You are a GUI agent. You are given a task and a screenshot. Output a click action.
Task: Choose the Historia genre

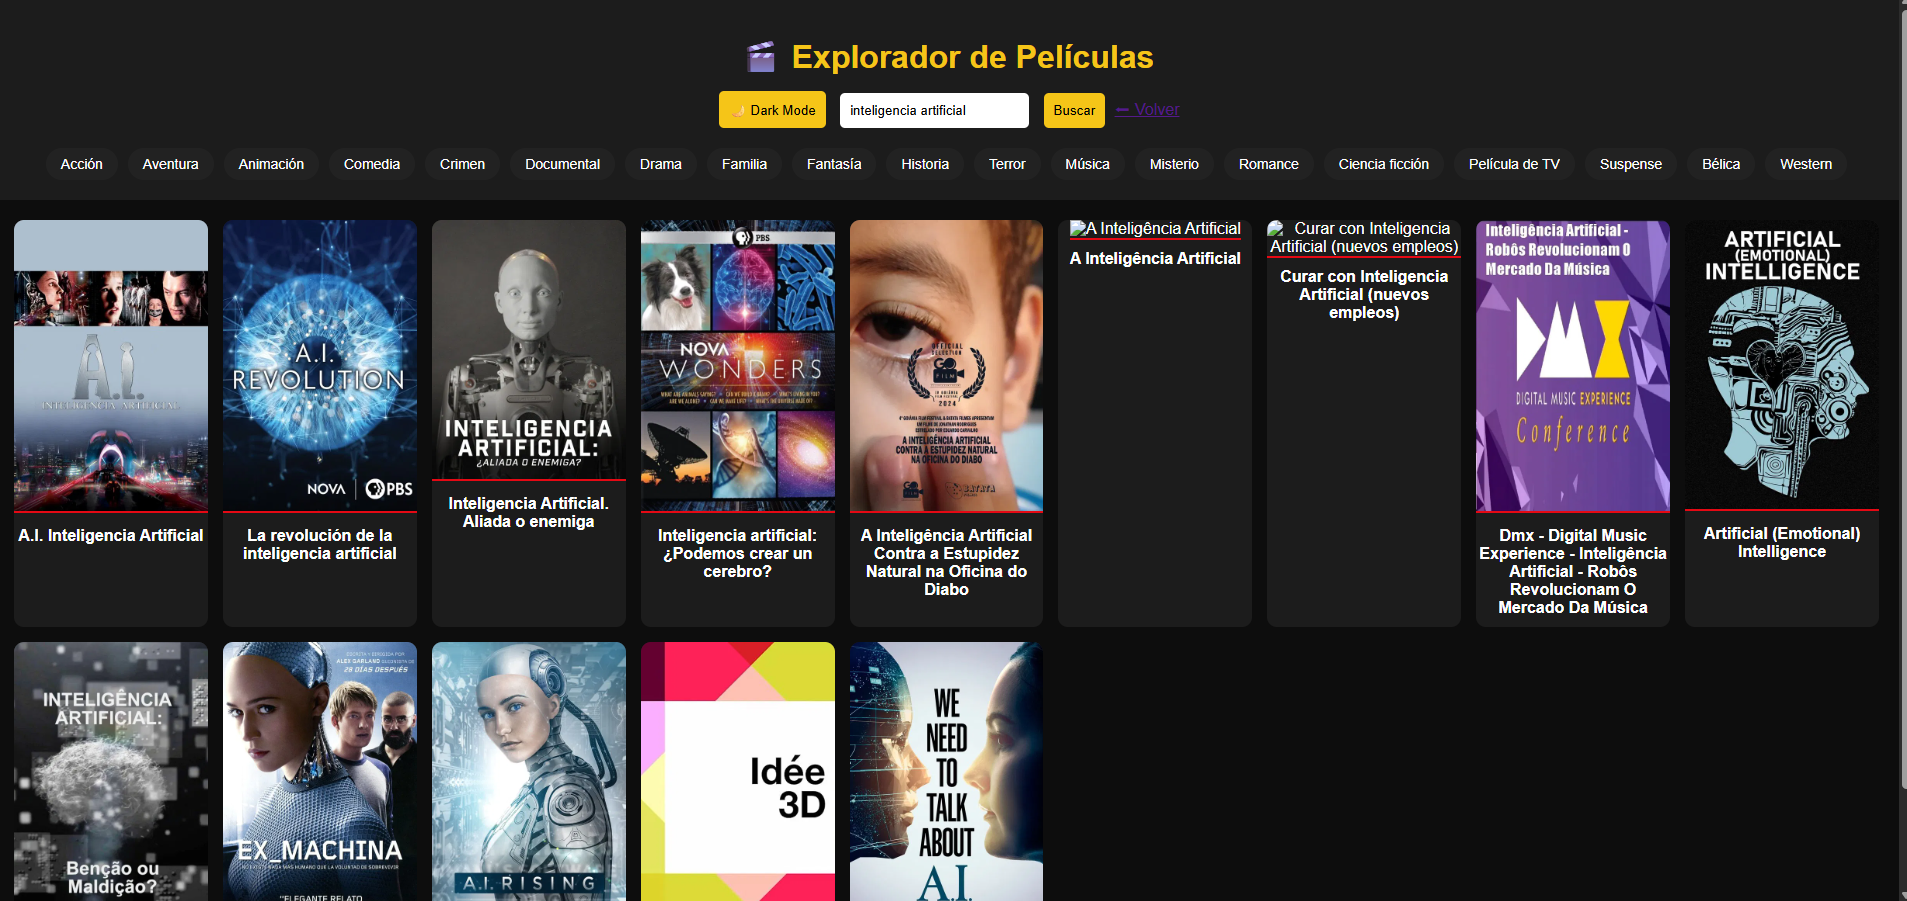click(x=925, y=164)
